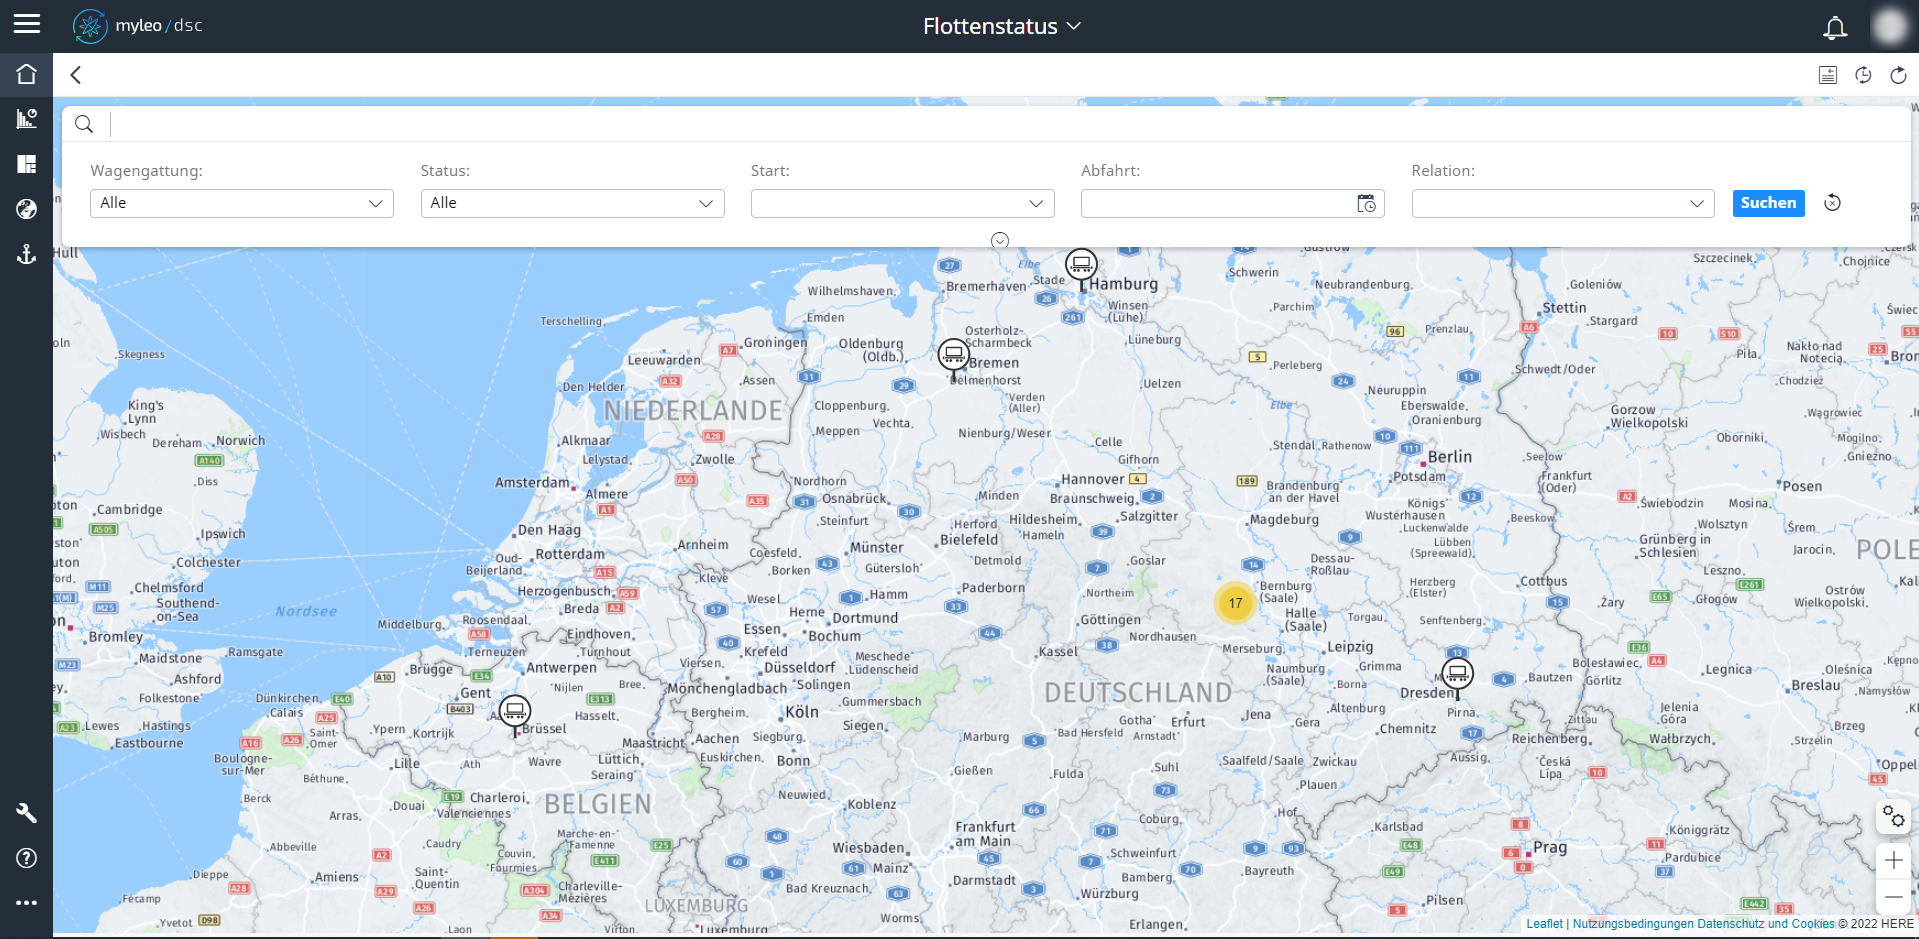Viewport: 1919px width, 939px height.
Task: Click the myleo/dsc logo
Action: pos(138,26)
